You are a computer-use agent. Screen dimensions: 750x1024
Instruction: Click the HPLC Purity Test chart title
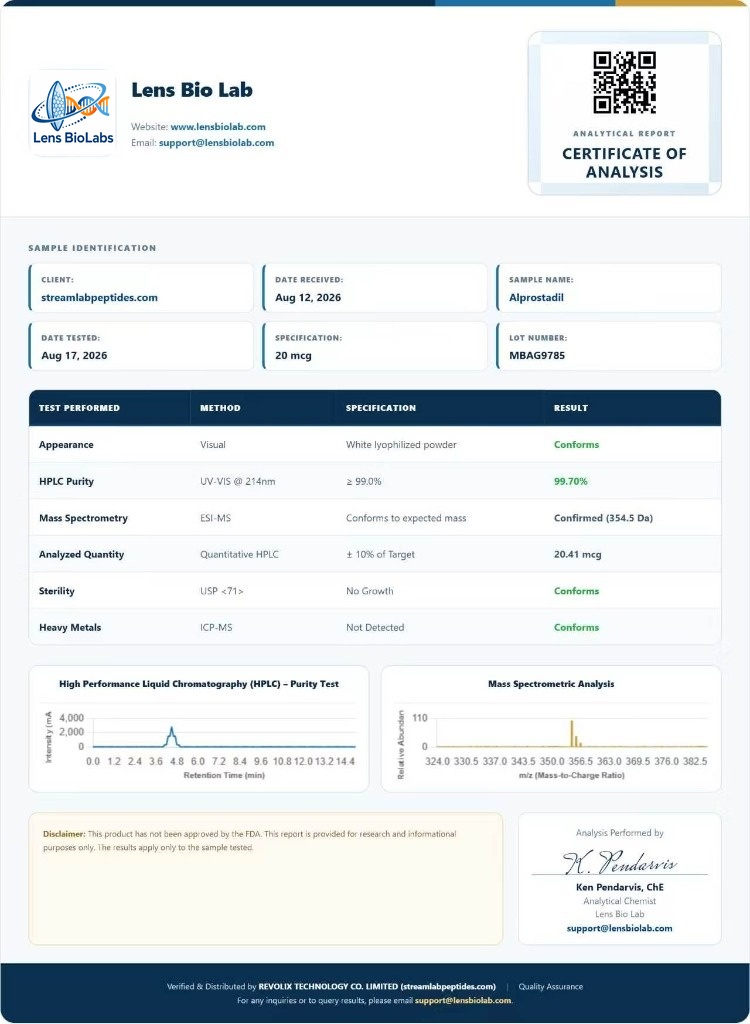(199, 684)
